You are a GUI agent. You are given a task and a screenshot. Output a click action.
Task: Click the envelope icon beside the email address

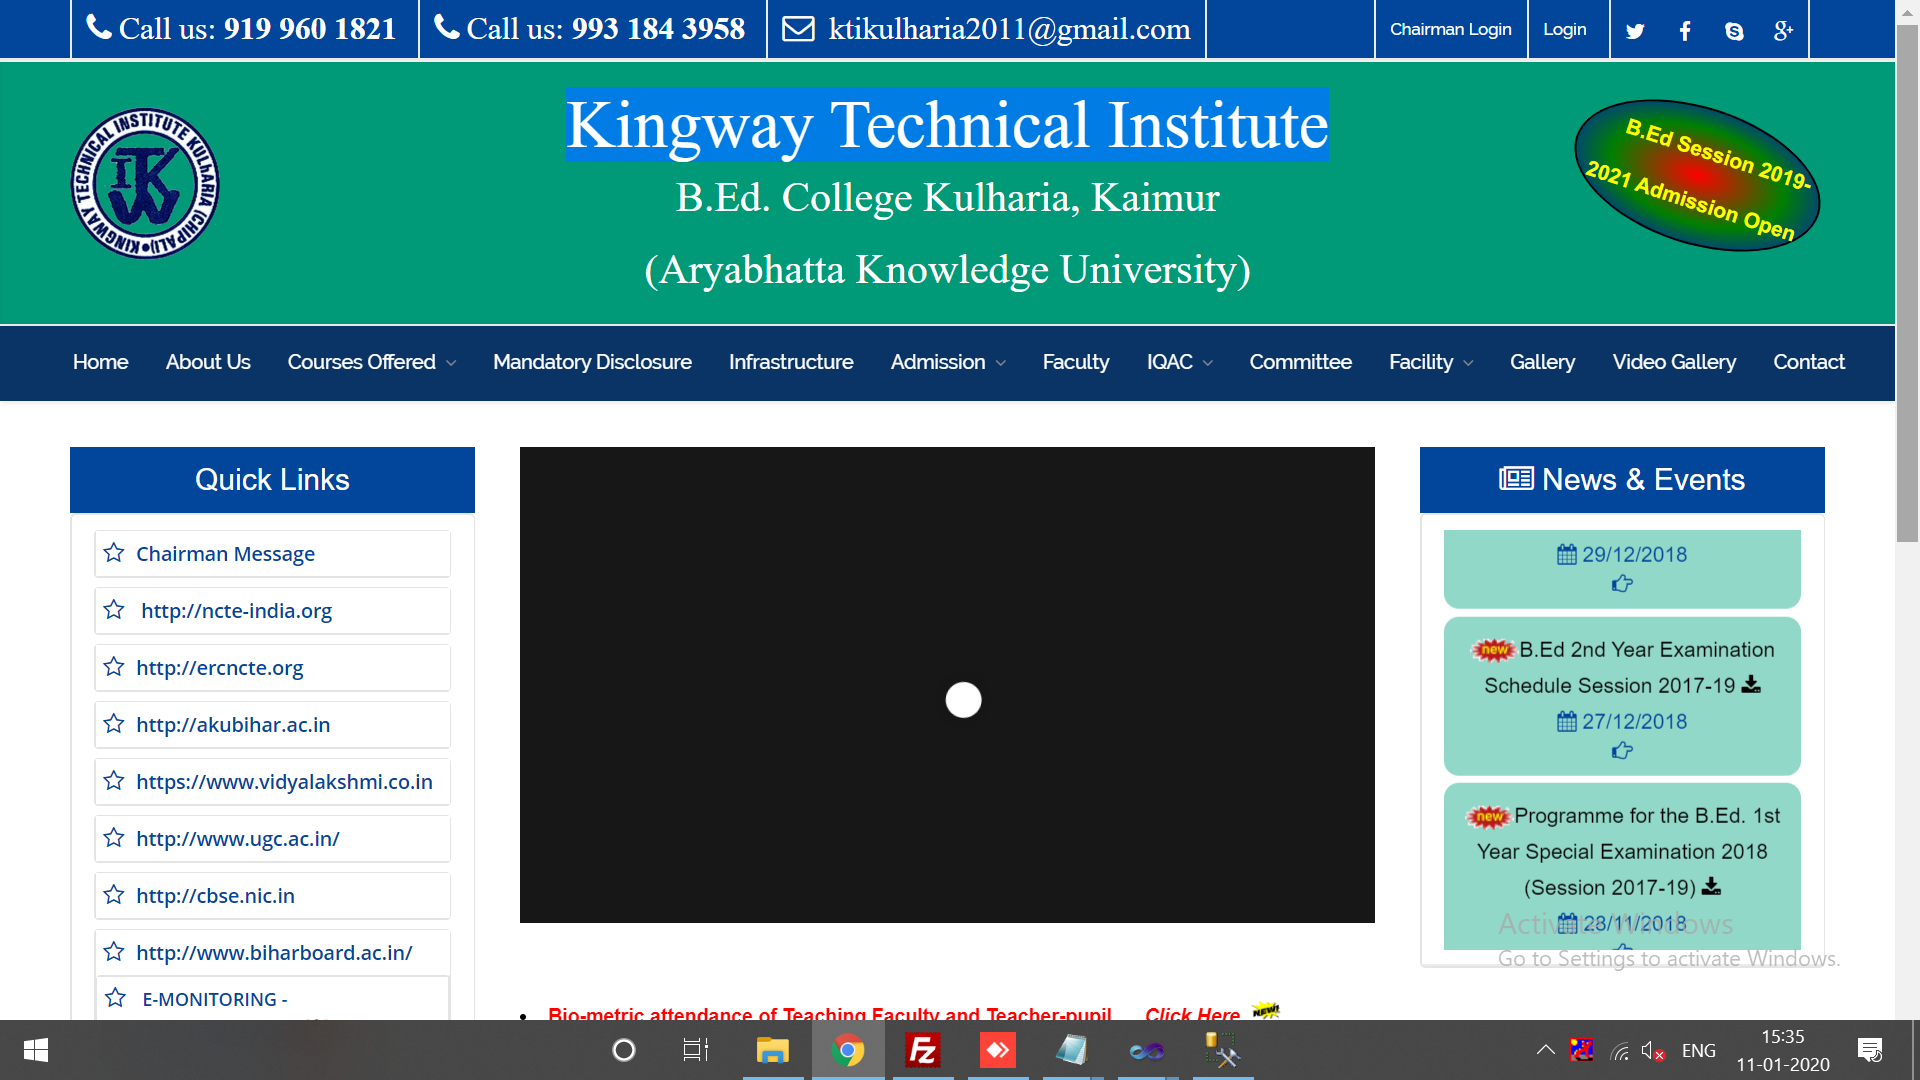click(798, 28)
